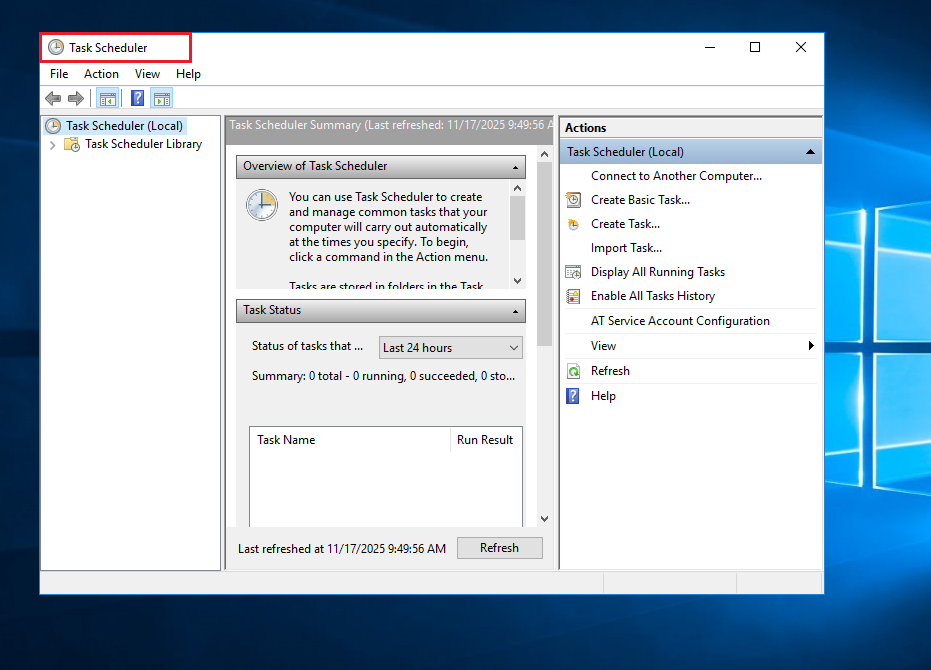Screen dimensions: 931x670
Task: Minimize the Task Scheduler window
Action: 710,48
